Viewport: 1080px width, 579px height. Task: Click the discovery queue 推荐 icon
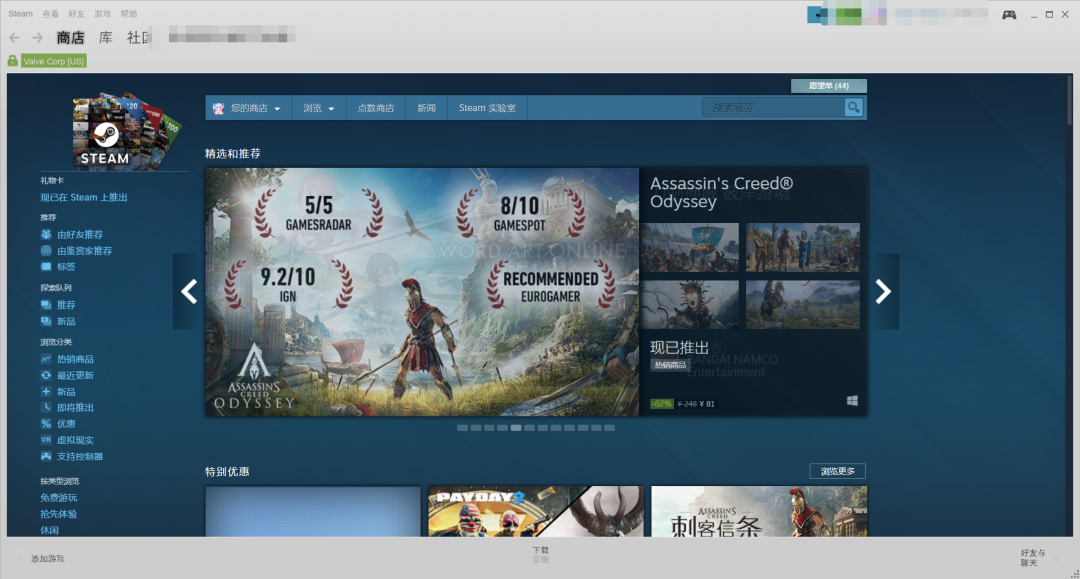pos(46,304)
